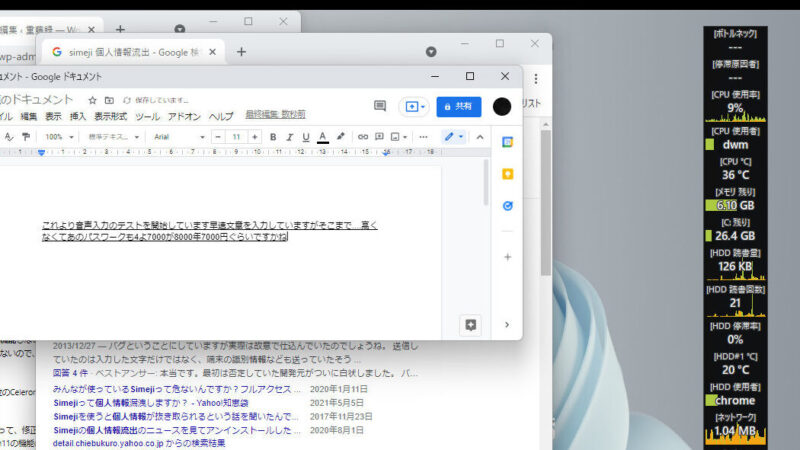800x450 pixels.
Task: Get add-ons with side panel plus
Action: pos(507,257)
